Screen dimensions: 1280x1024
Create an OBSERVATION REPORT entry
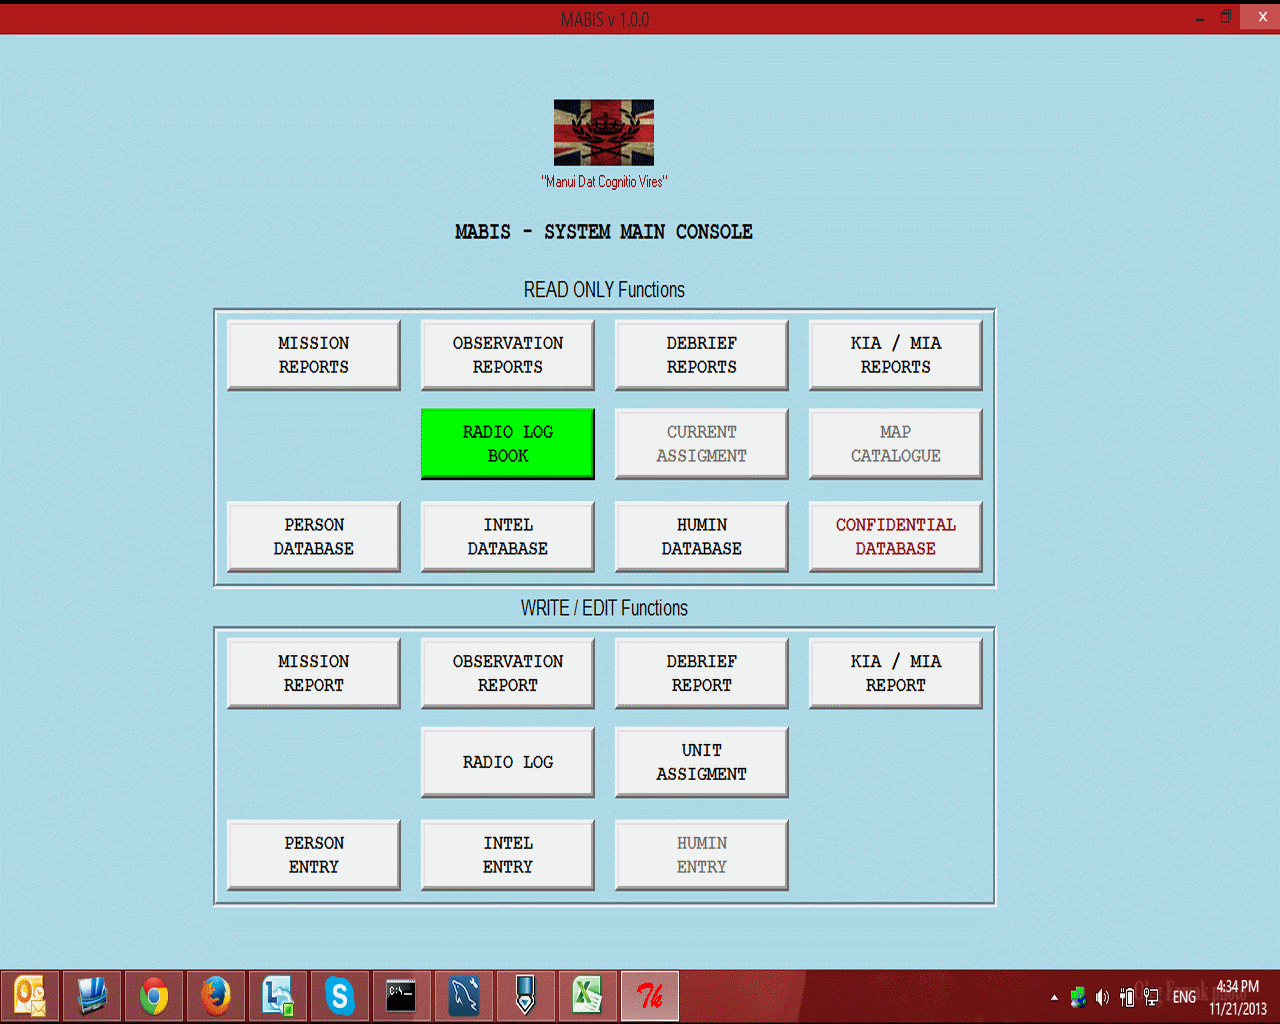click(508, 673)
